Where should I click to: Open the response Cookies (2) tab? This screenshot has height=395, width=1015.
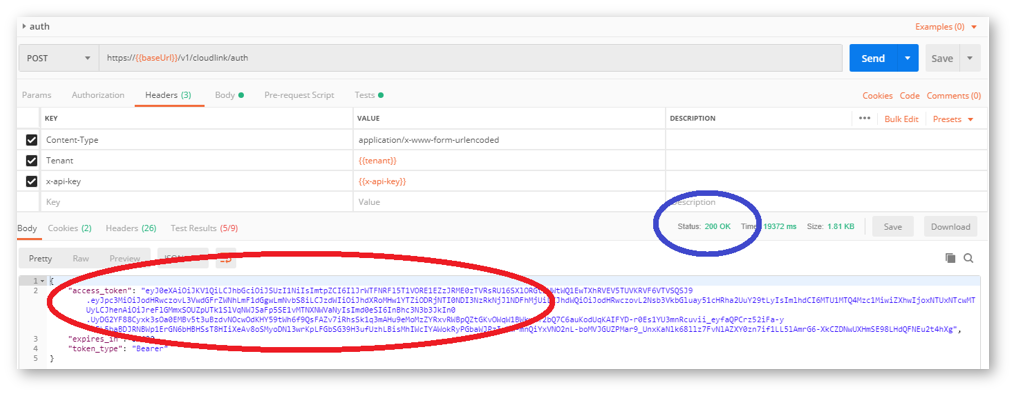click(x=69, y=228)
